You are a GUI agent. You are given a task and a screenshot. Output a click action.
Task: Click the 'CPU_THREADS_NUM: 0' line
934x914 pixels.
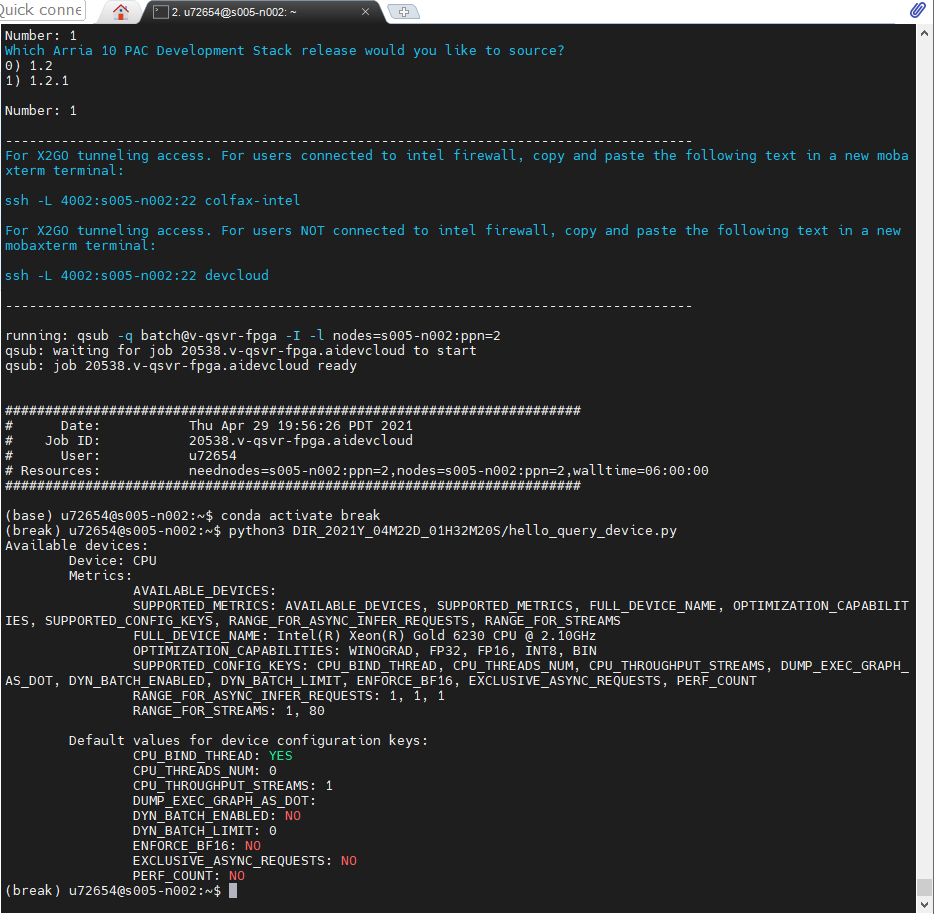coord(205,771)
